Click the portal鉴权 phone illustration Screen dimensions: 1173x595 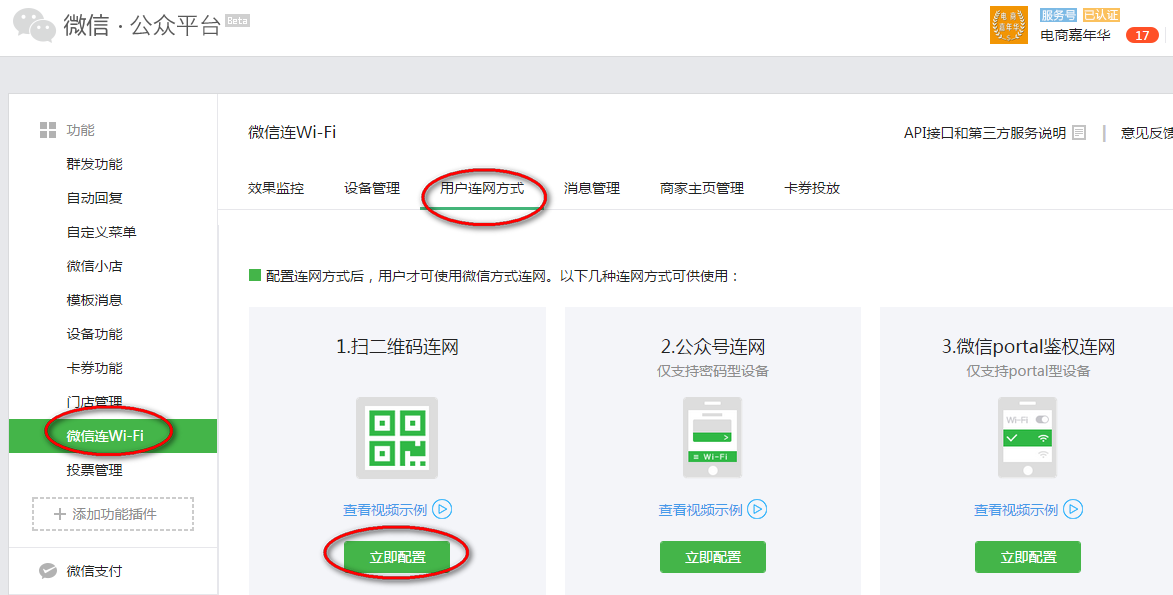[1027, 438]
